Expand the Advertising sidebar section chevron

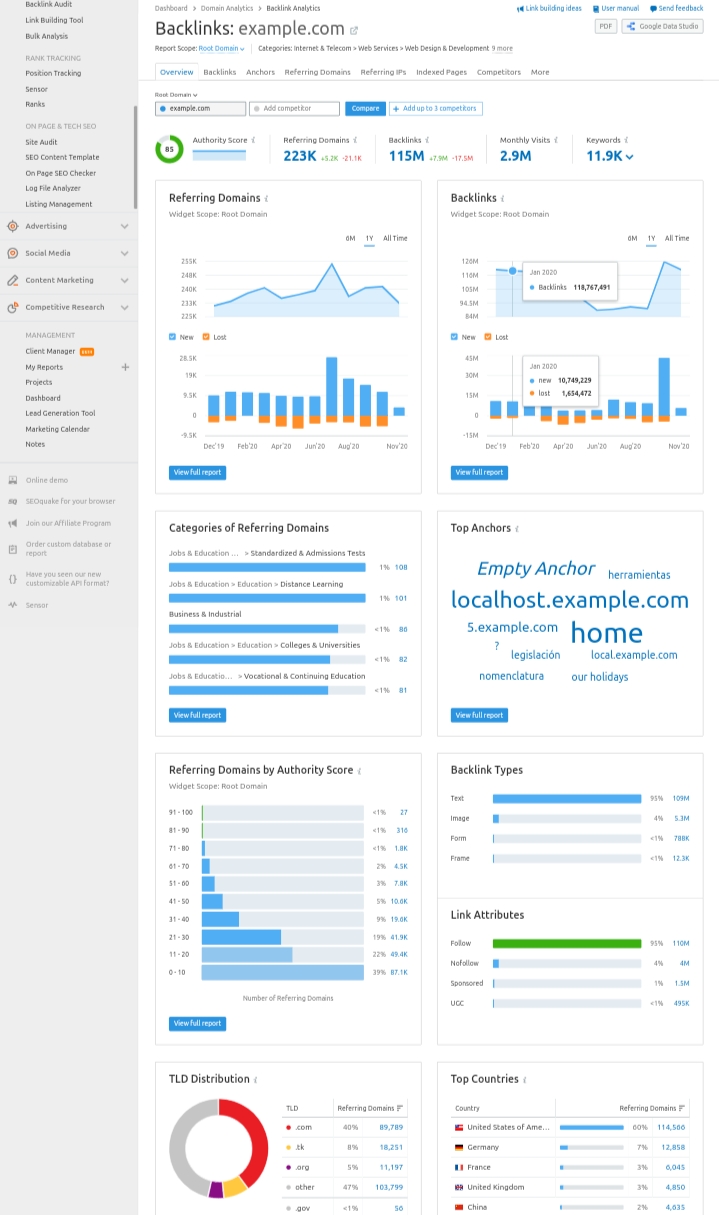coord(124,226)
